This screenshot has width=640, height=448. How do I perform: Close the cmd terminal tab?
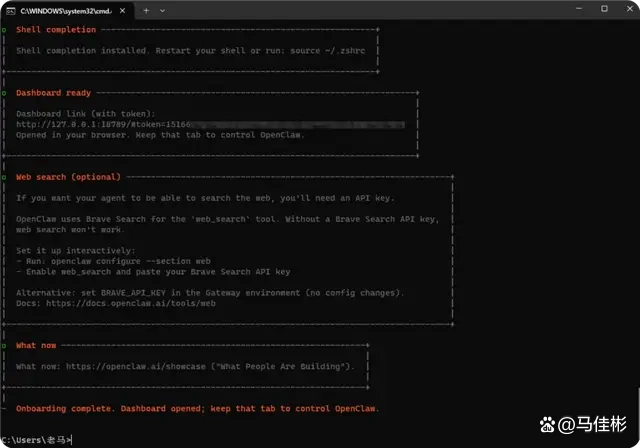click(124, 9)
